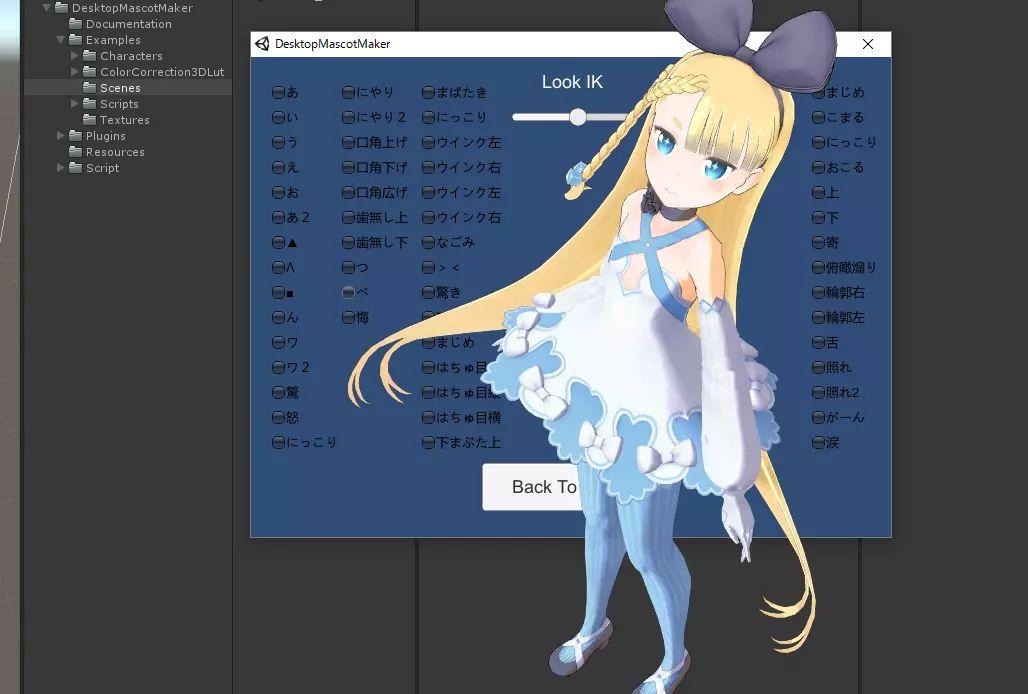Viewport: 1028px width, 694px height.
Task: Toggle the う mouth shape checkbox
Action: point(278,142)
